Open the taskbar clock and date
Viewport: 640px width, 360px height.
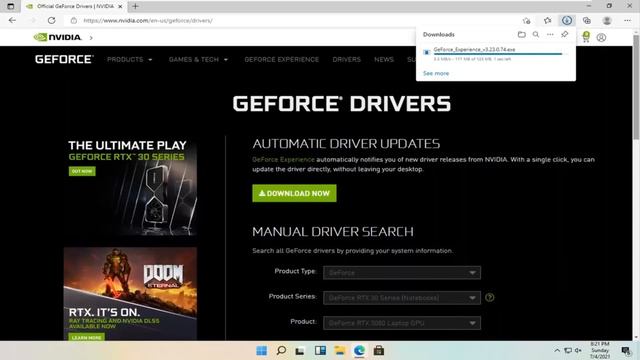(600, 351)
